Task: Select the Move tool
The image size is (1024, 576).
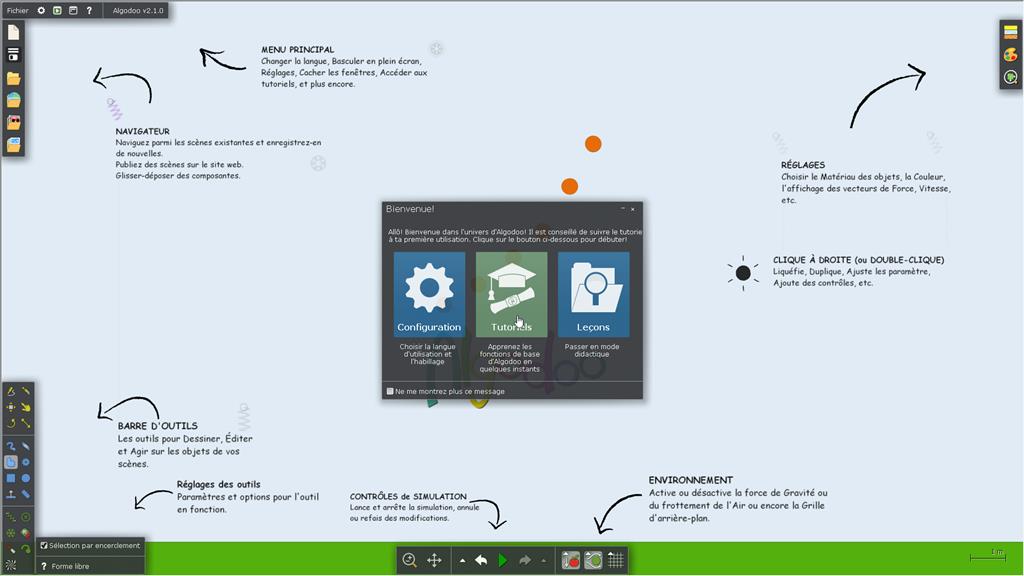Action: coord(11,408)
